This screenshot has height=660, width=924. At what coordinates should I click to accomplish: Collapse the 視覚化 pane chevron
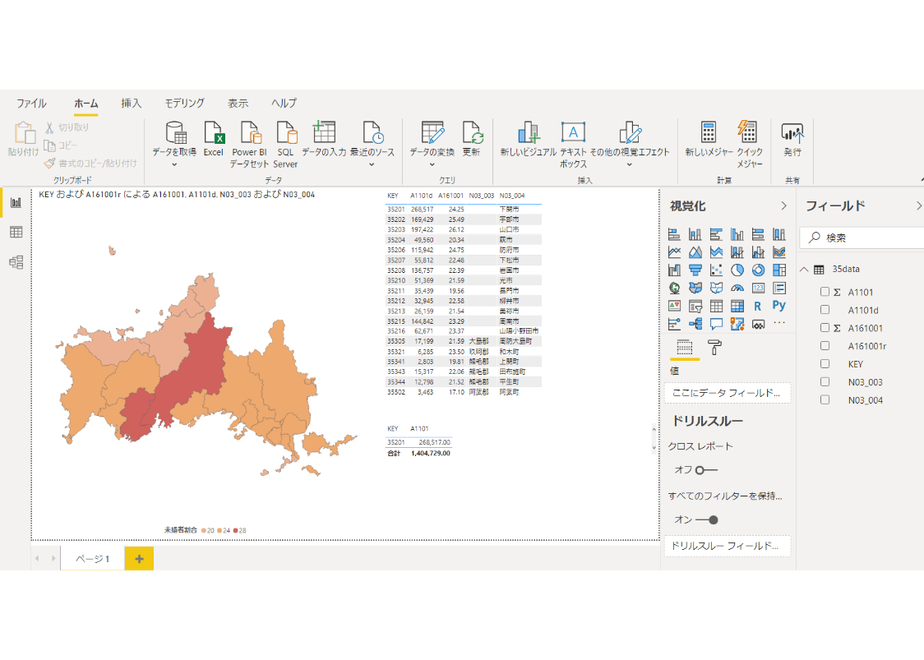point(783,206)
